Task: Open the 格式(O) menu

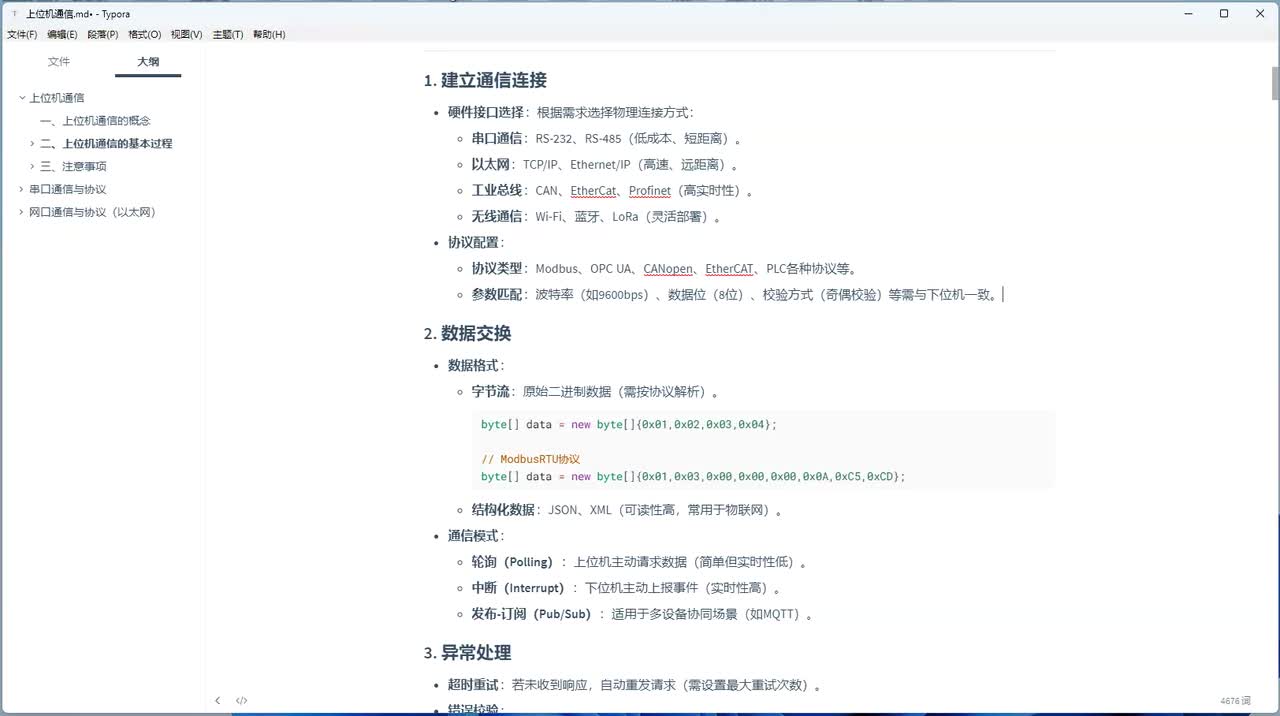Action: click(x=145, y=34)
